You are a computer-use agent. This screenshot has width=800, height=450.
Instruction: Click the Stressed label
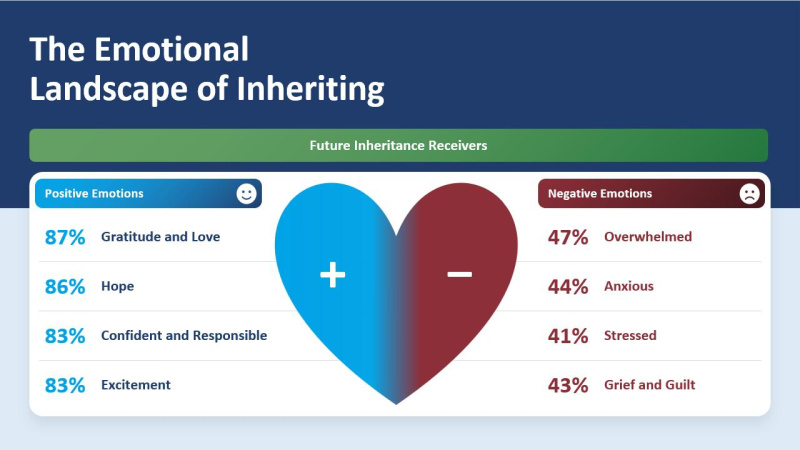630,336
